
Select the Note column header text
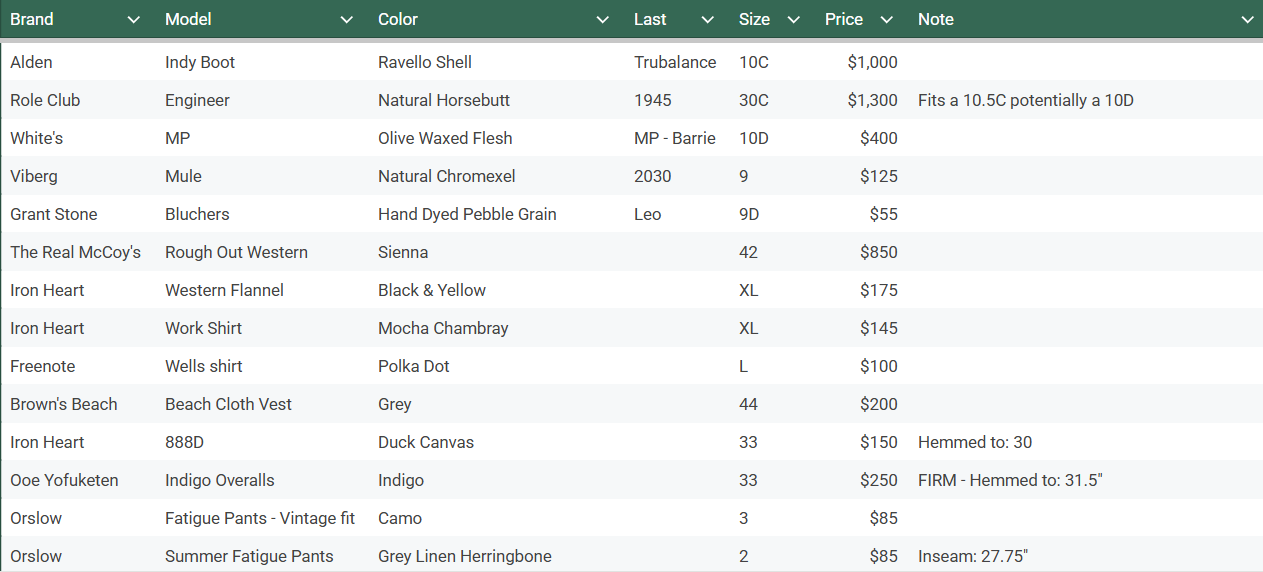click(936, 20)
